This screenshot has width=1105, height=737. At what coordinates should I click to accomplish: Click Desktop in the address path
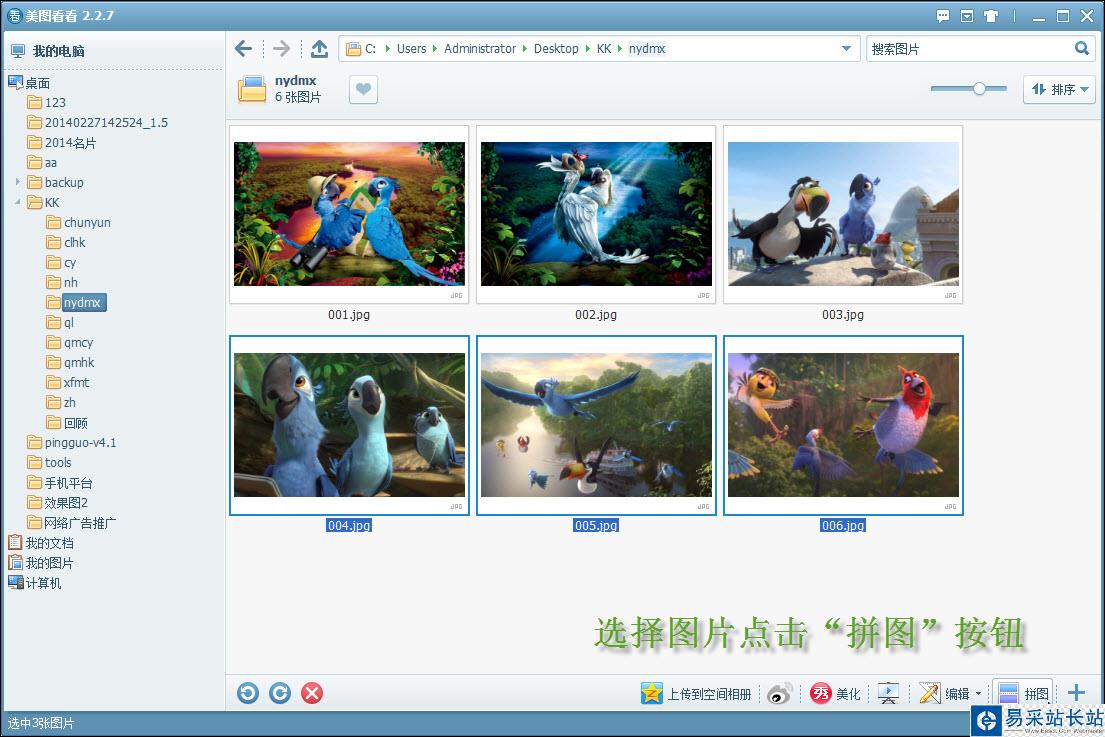[x=556, y=49]
